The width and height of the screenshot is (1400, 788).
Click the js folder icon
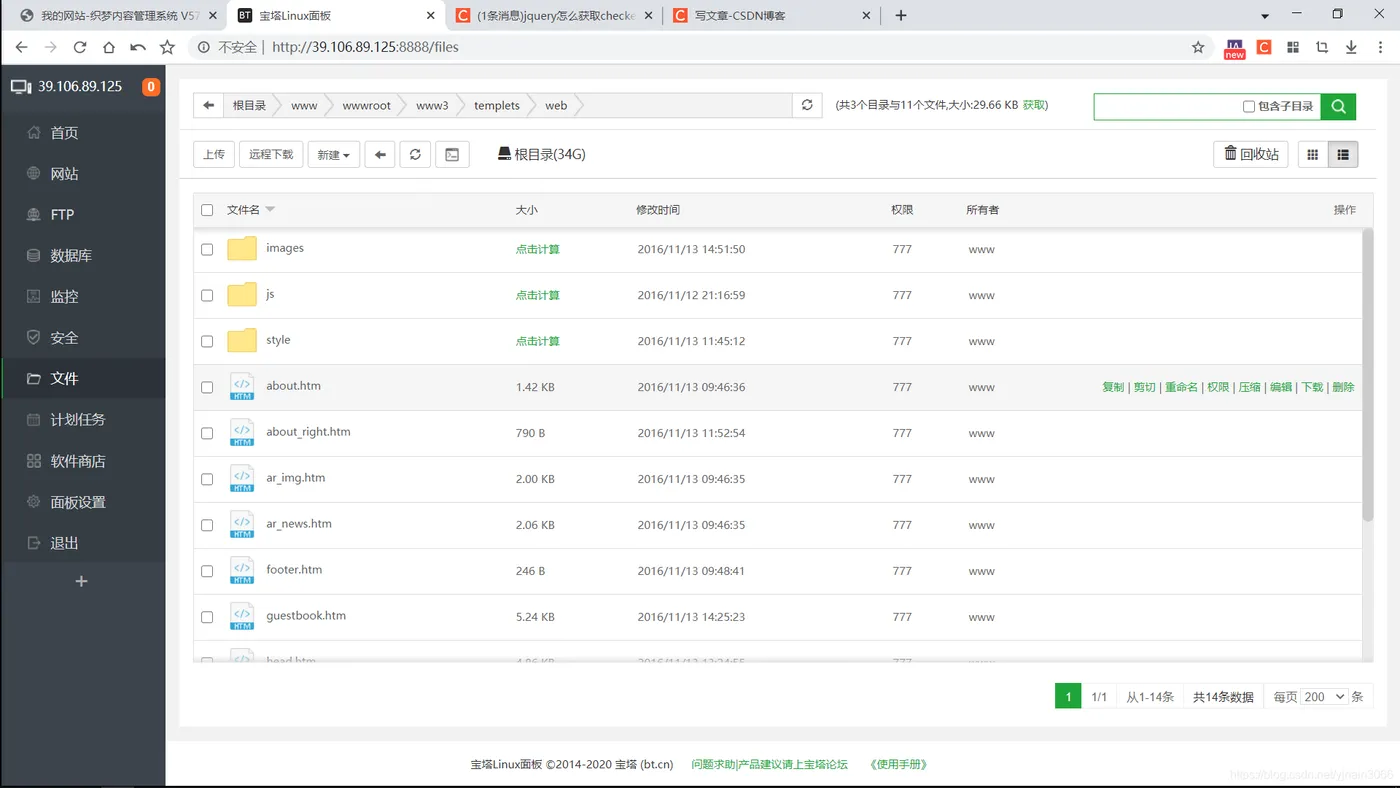click(x=242, y=294)
